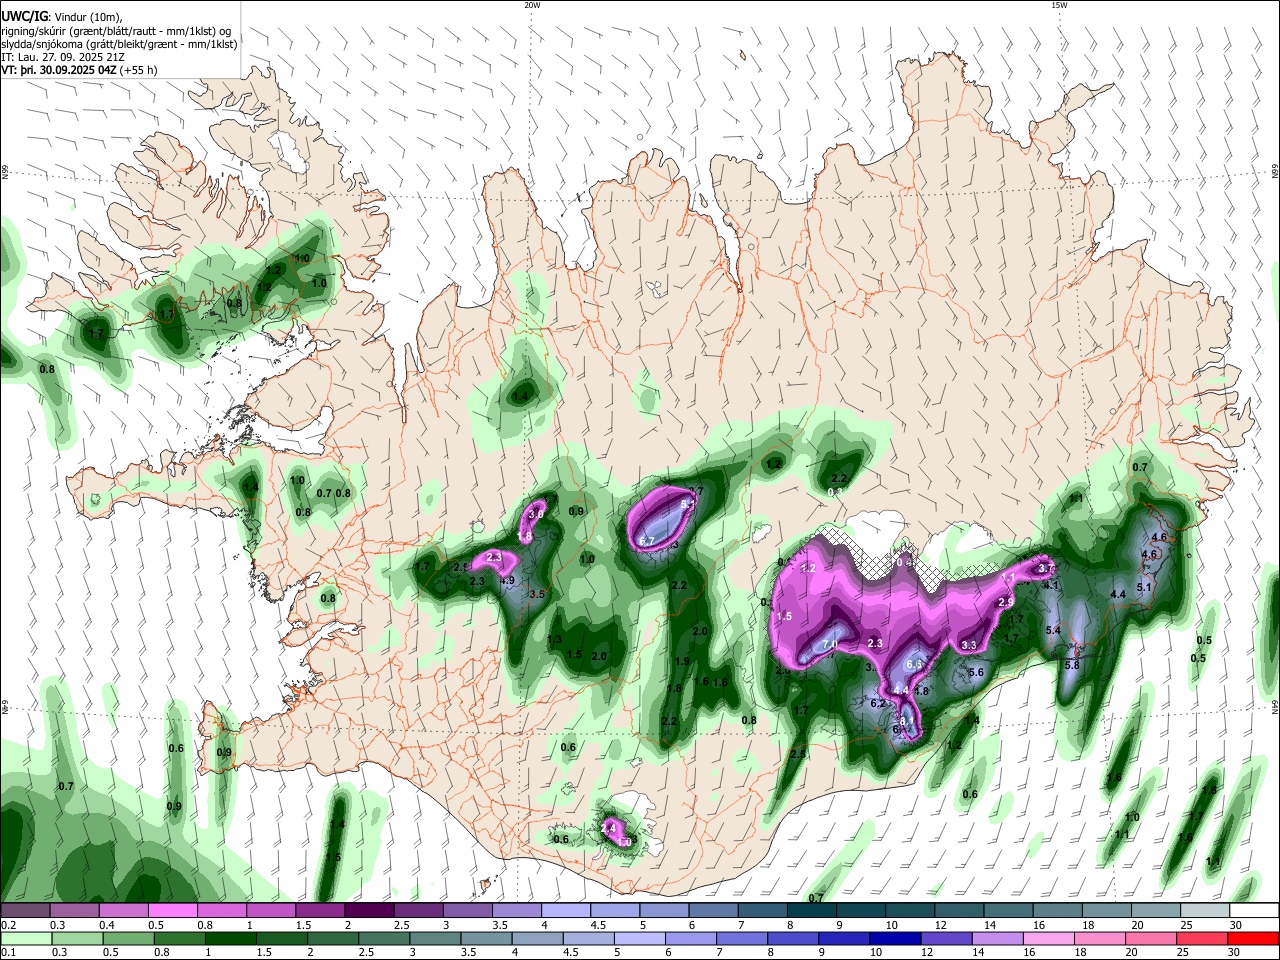Click the '6.6' precipitation value on the map
The width and height of the screenshot is (1280, 960).
(x=914, y=664)
